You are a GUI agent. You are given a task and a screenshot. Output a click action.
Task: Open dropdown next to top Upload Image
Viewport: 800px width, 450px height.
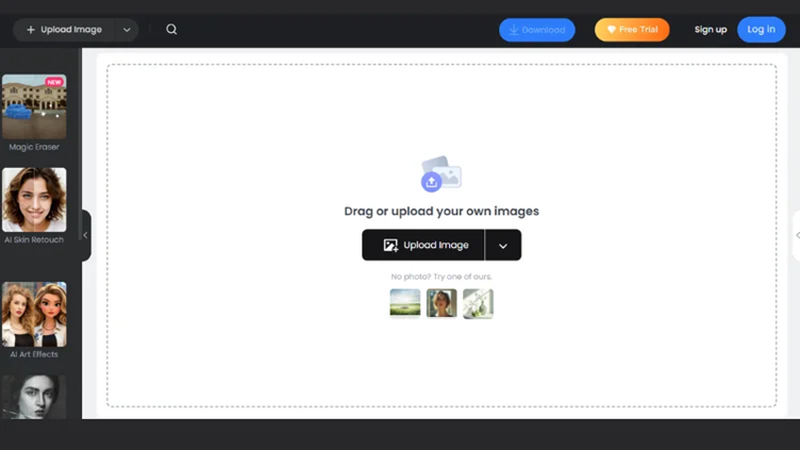click(127, 30)
